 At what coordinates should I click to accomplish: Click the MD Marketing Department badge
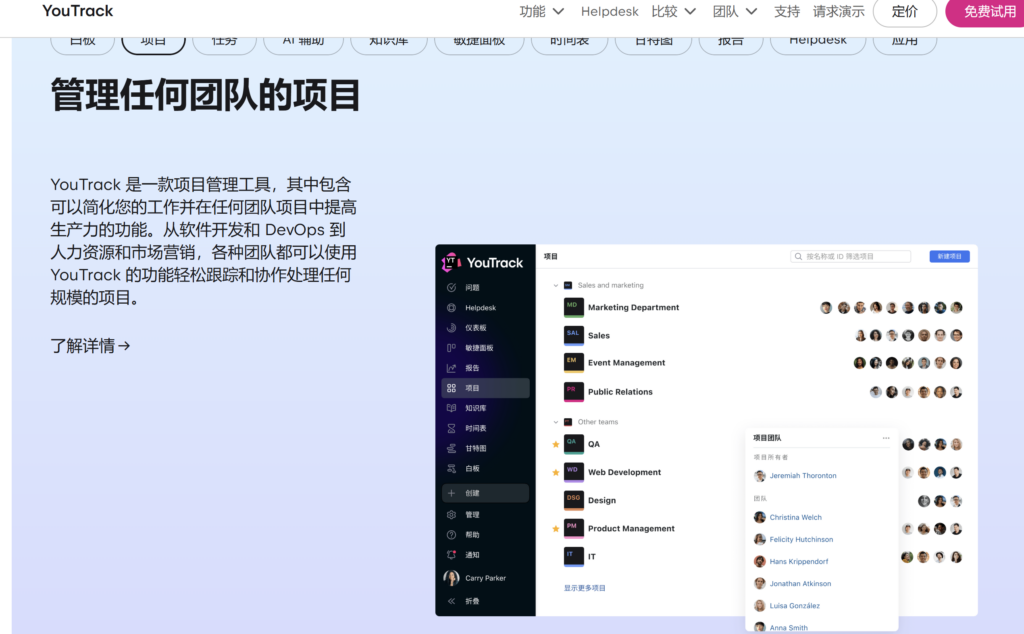573,308
